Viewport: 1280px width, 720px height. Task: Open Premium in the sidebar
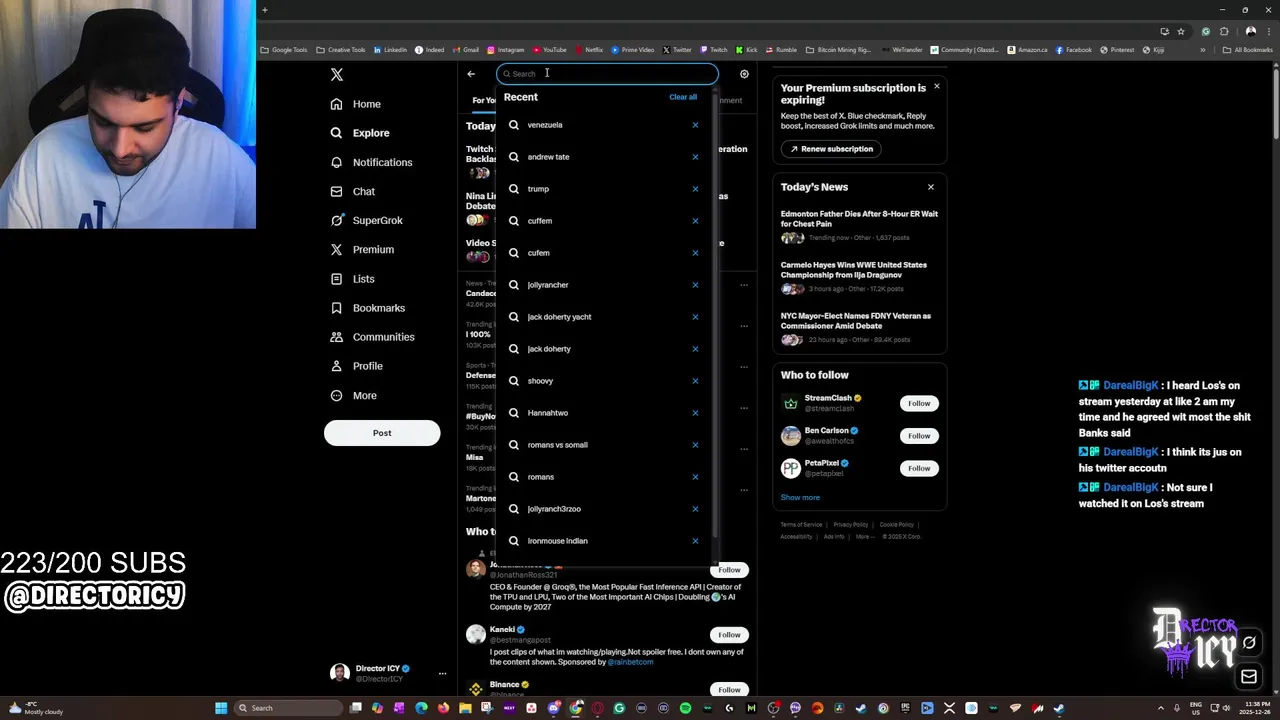(x=362, y=249)
